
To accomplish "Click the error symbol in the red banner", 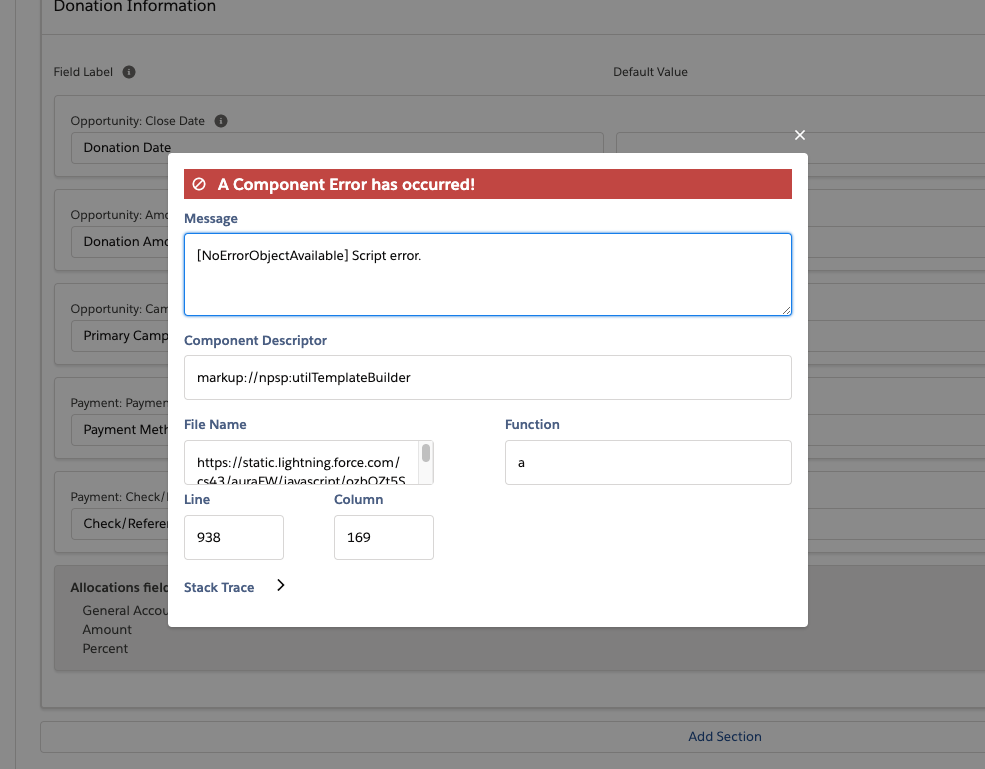I will [x=198, y=184].
